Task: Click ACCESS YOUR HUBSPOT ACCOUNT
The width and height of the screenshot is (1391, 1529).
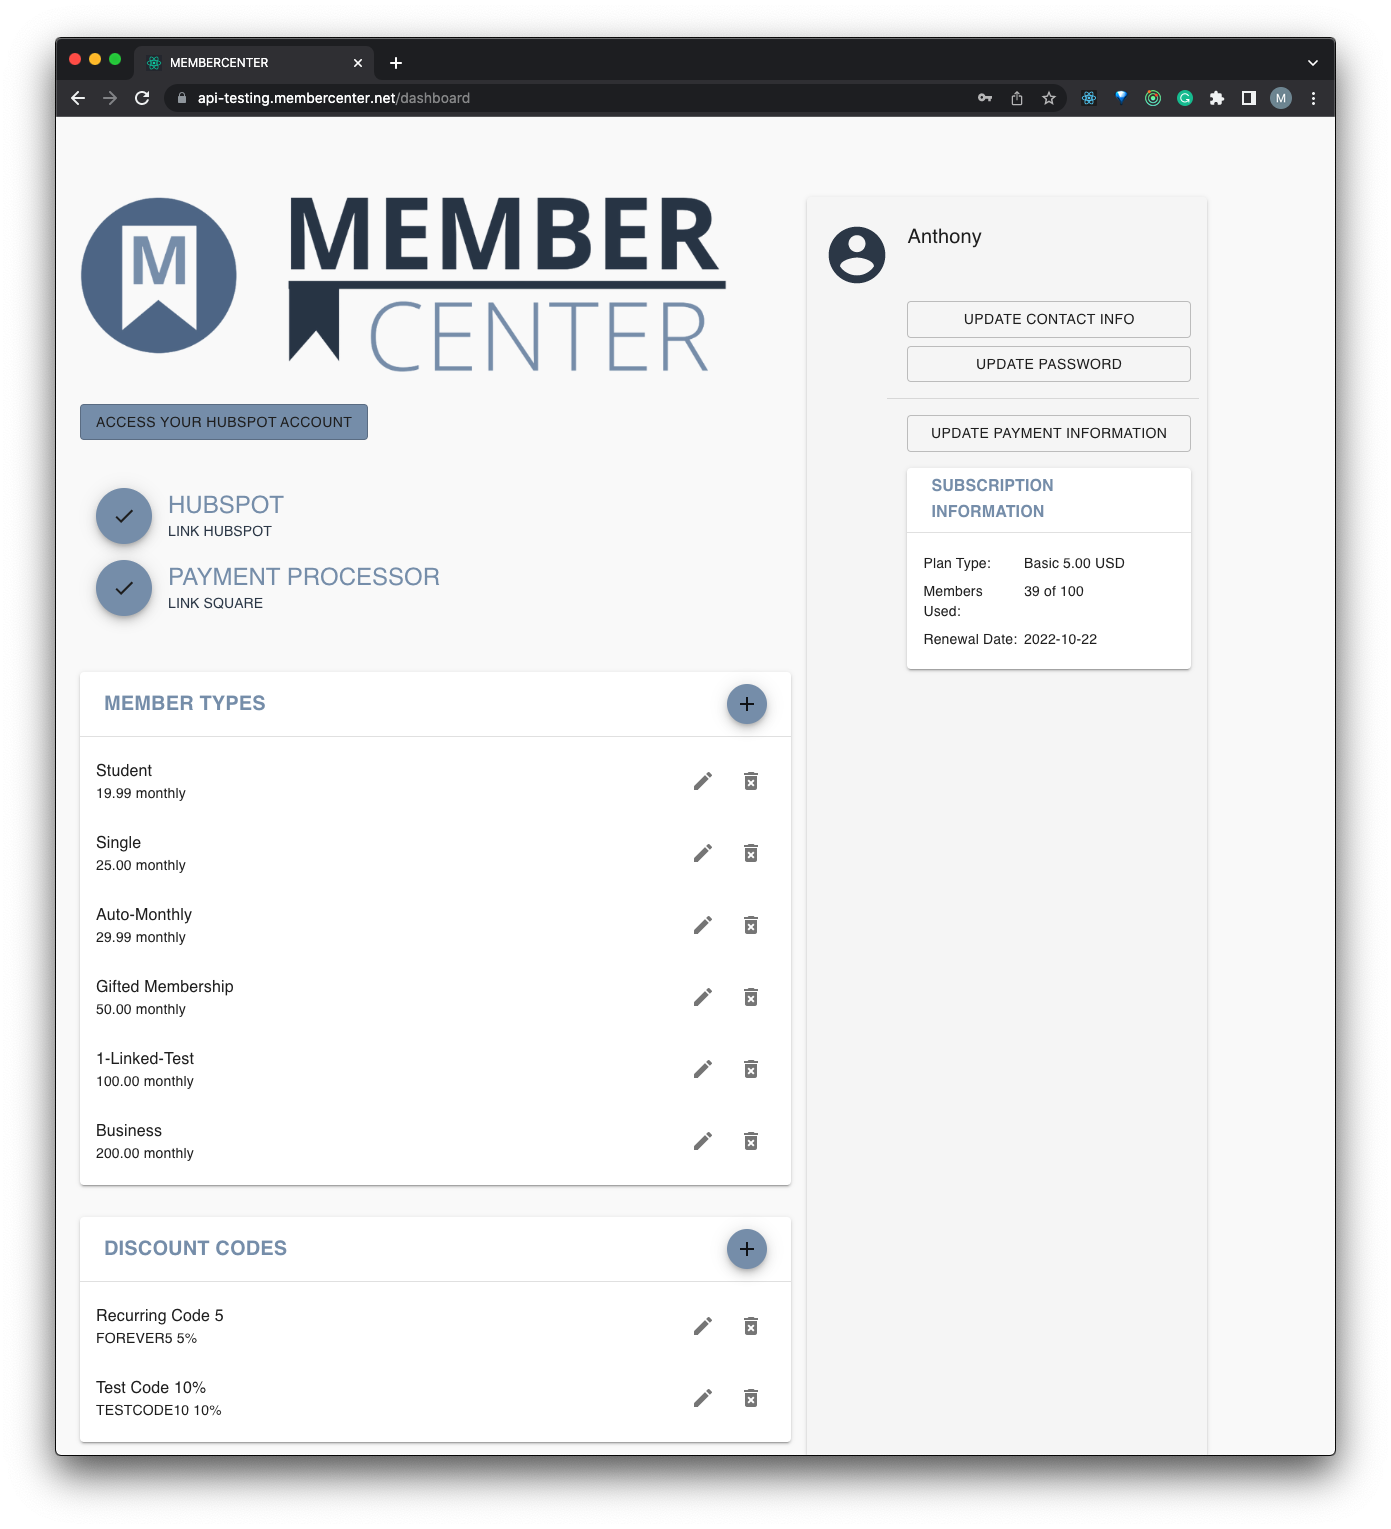Action: (223, 421)
